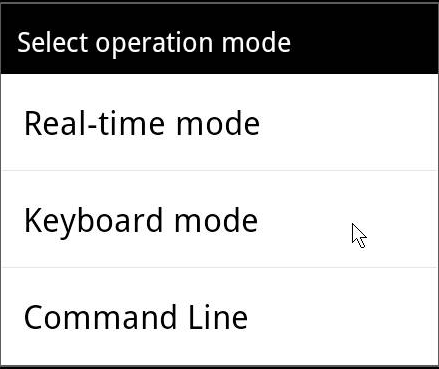Click the black dialog title bar
This screenshot has width=439, height=369.
click(219, 39)
